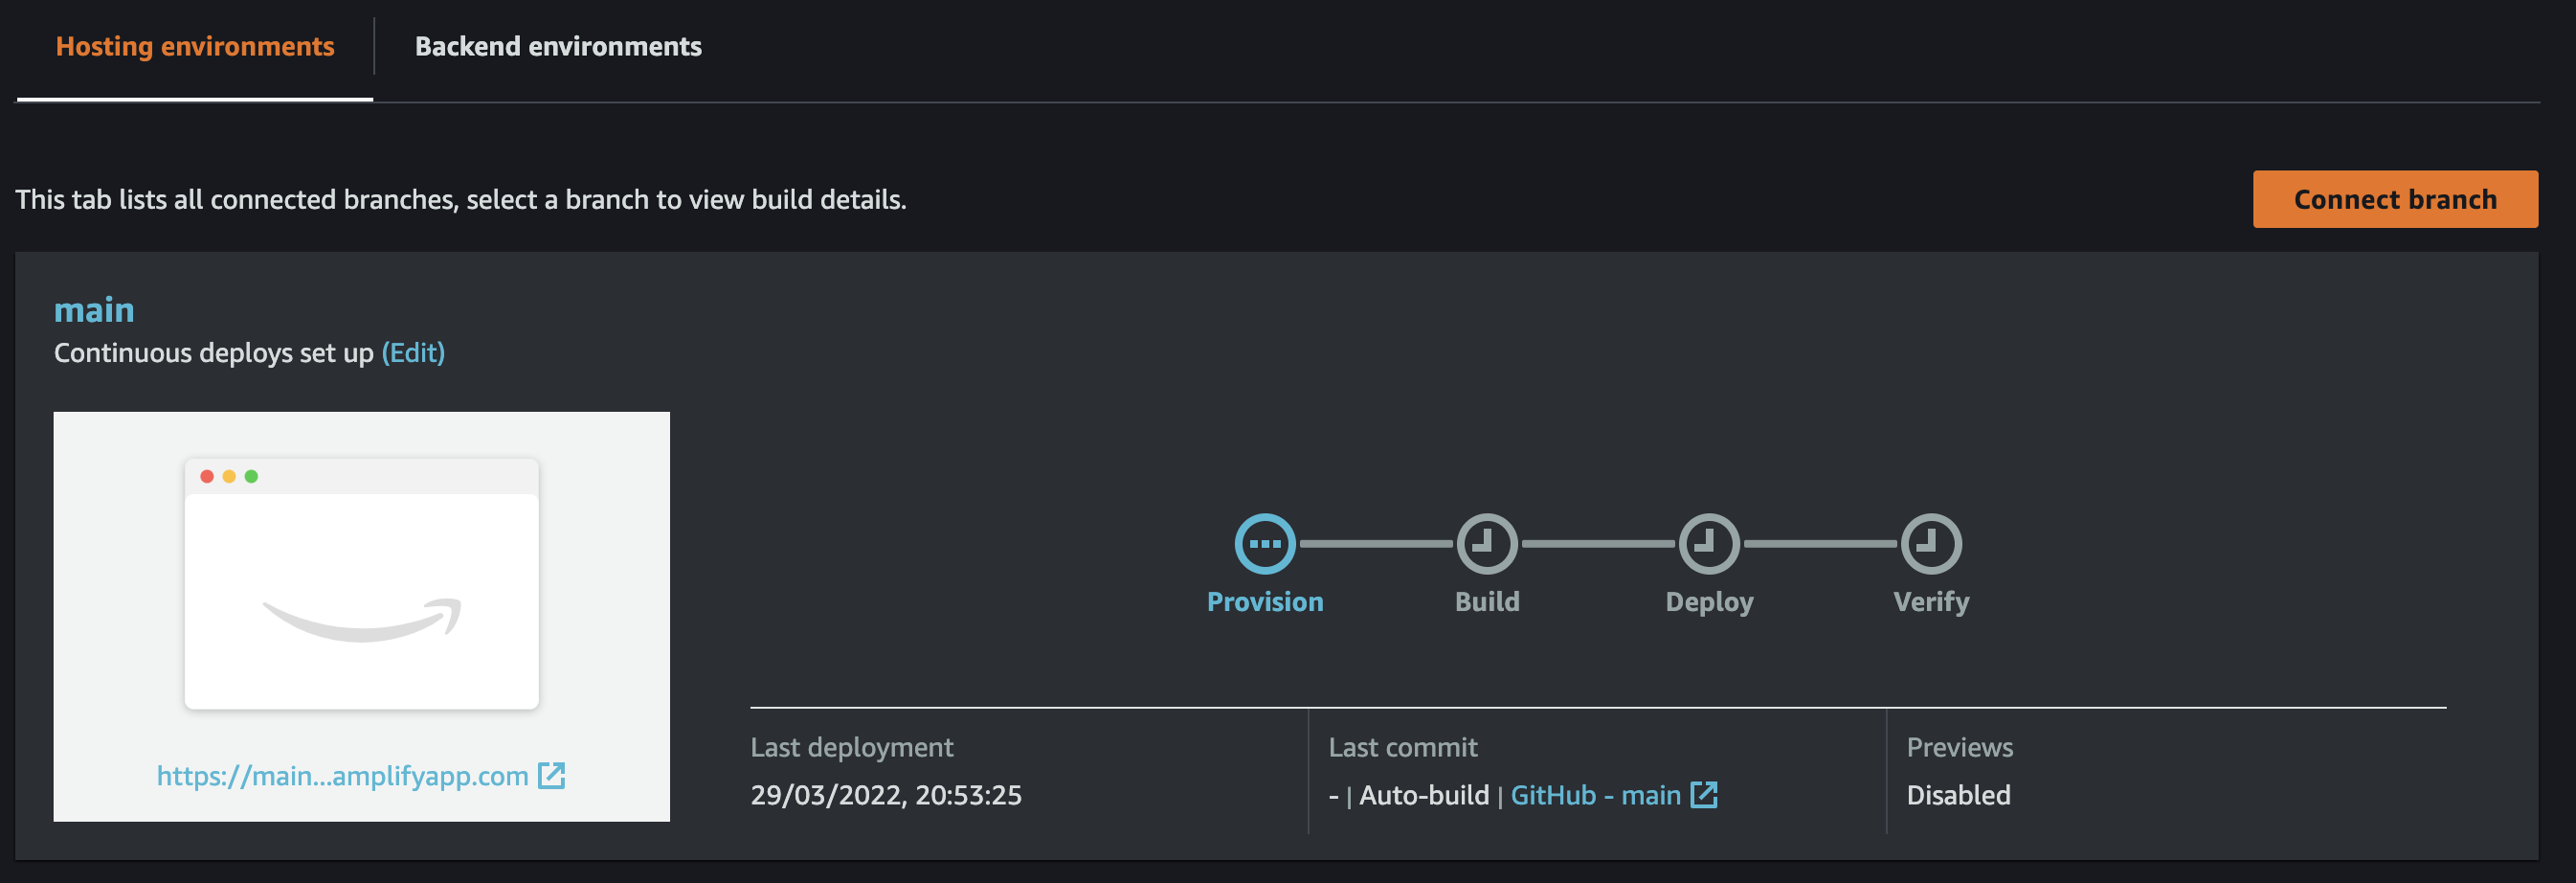Click the Connect branch button
The width and height of the screenshot is (2576, 883).
(2395, 199)
